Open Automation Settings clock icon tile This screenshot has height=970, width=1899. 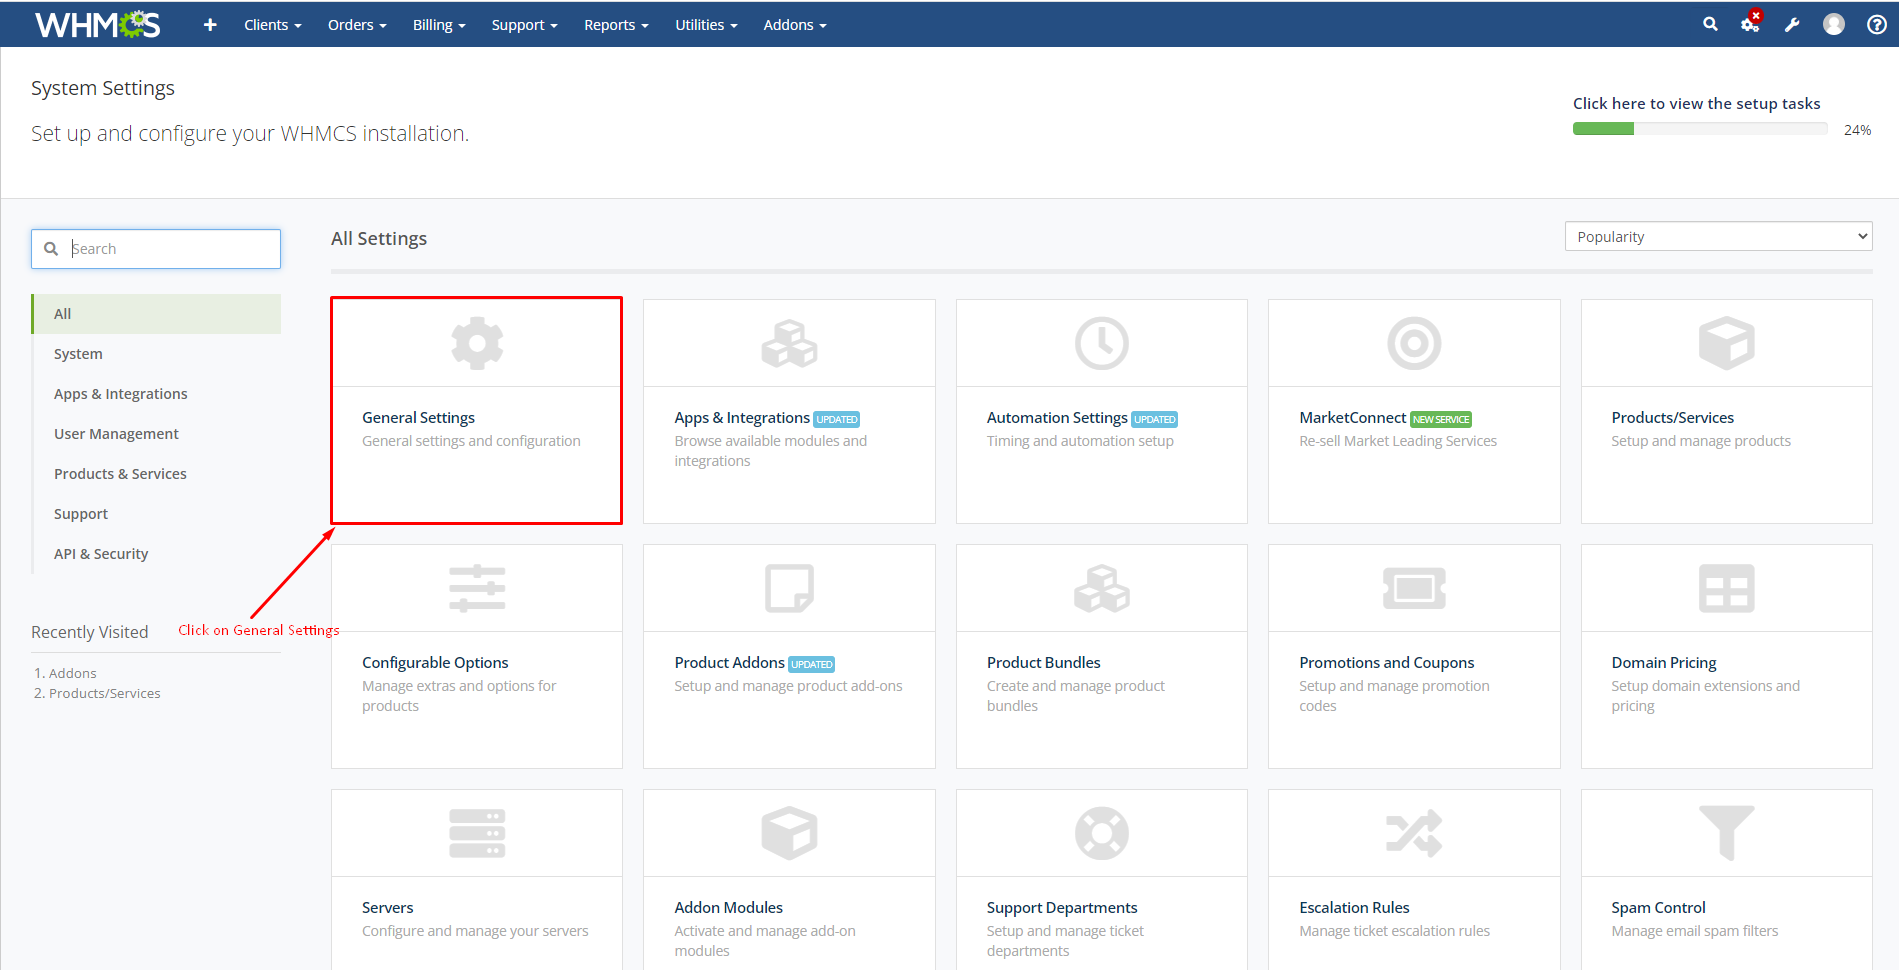pos(1101,344)
